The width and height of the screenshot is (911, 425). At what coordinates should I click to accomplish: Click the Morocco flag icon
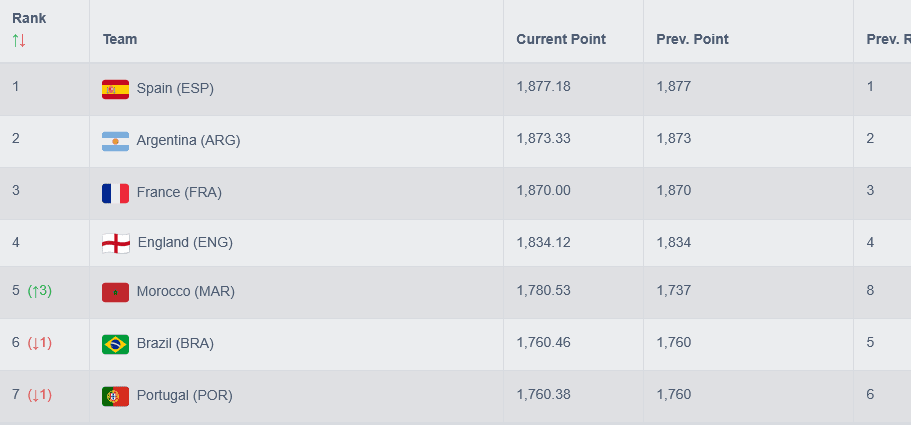coord(115,292)
